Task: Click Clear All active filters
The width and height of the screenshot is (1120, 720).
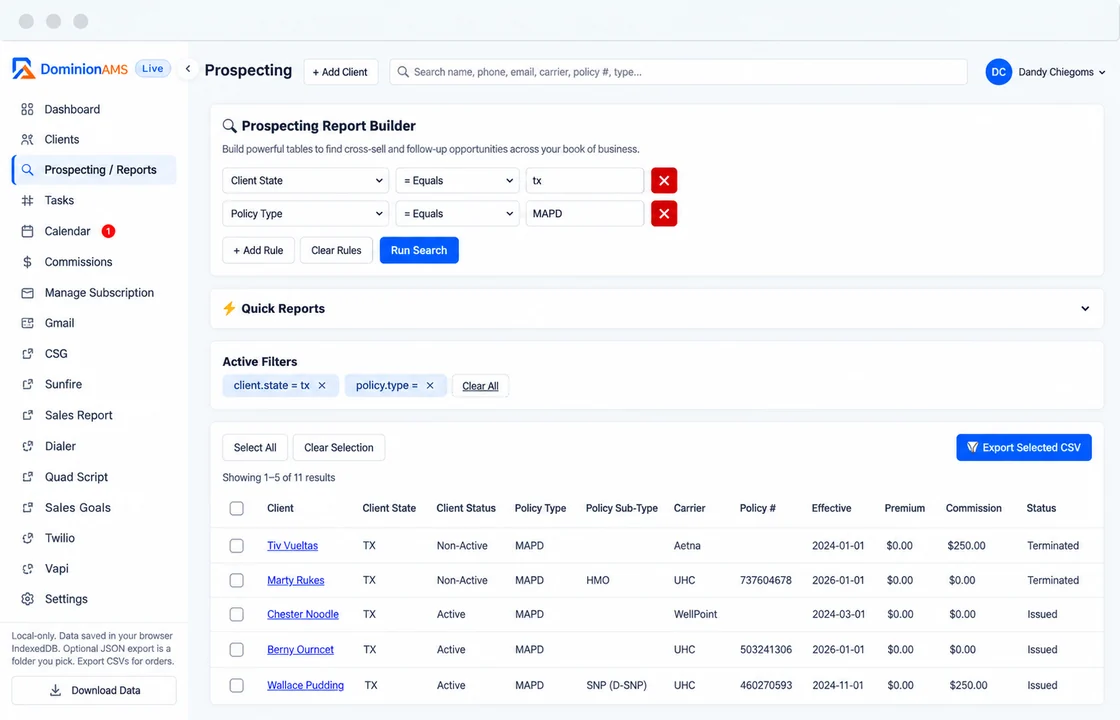Action: (x=480, y=386)
